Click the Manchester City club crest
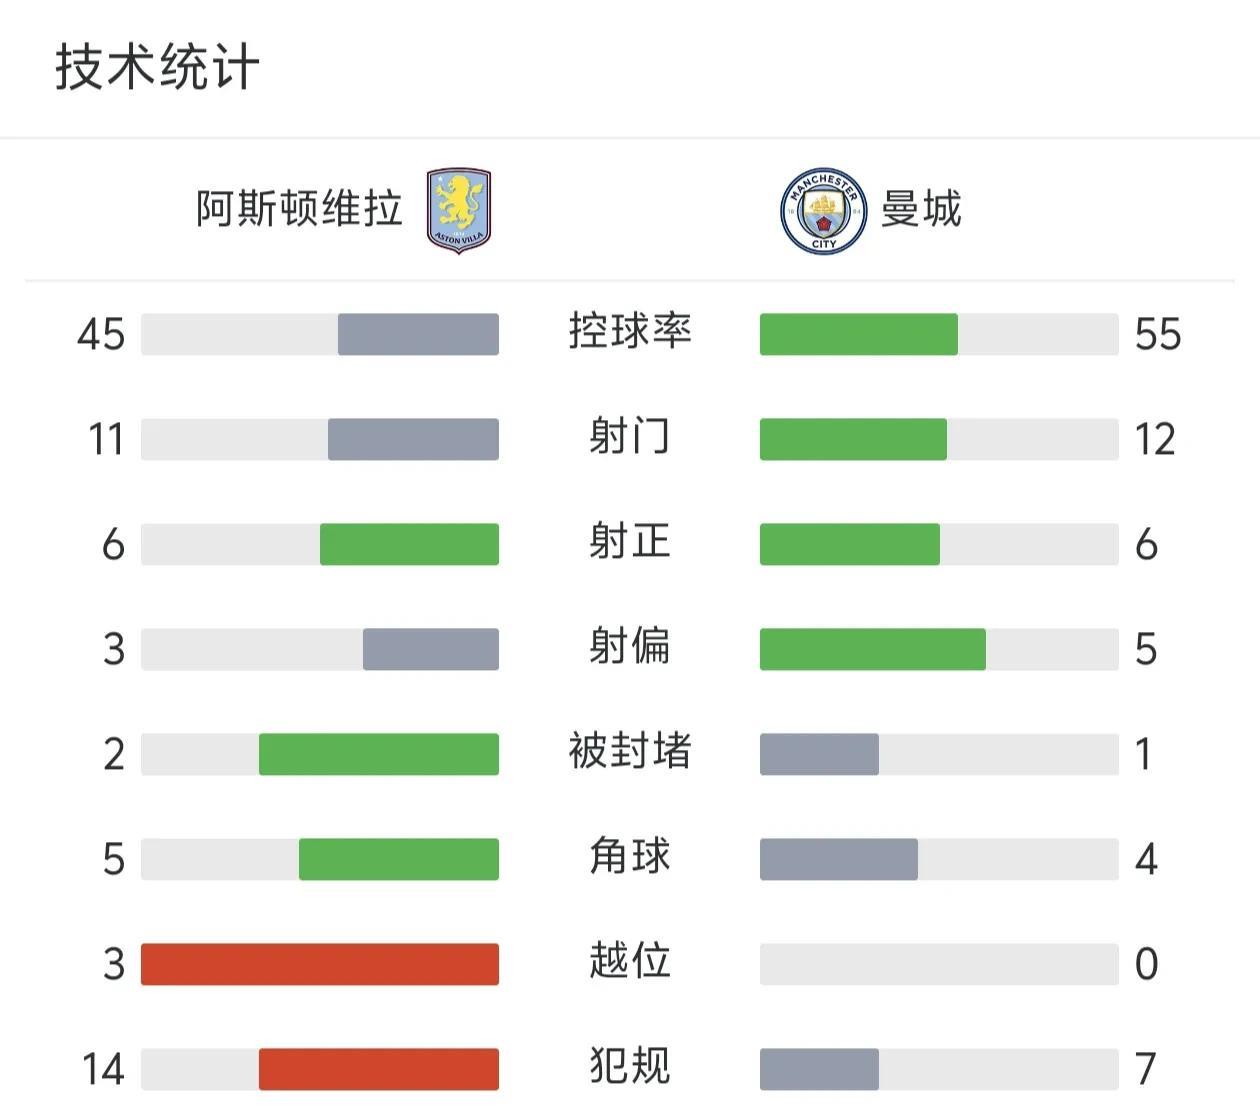 [x=823, y=210]
